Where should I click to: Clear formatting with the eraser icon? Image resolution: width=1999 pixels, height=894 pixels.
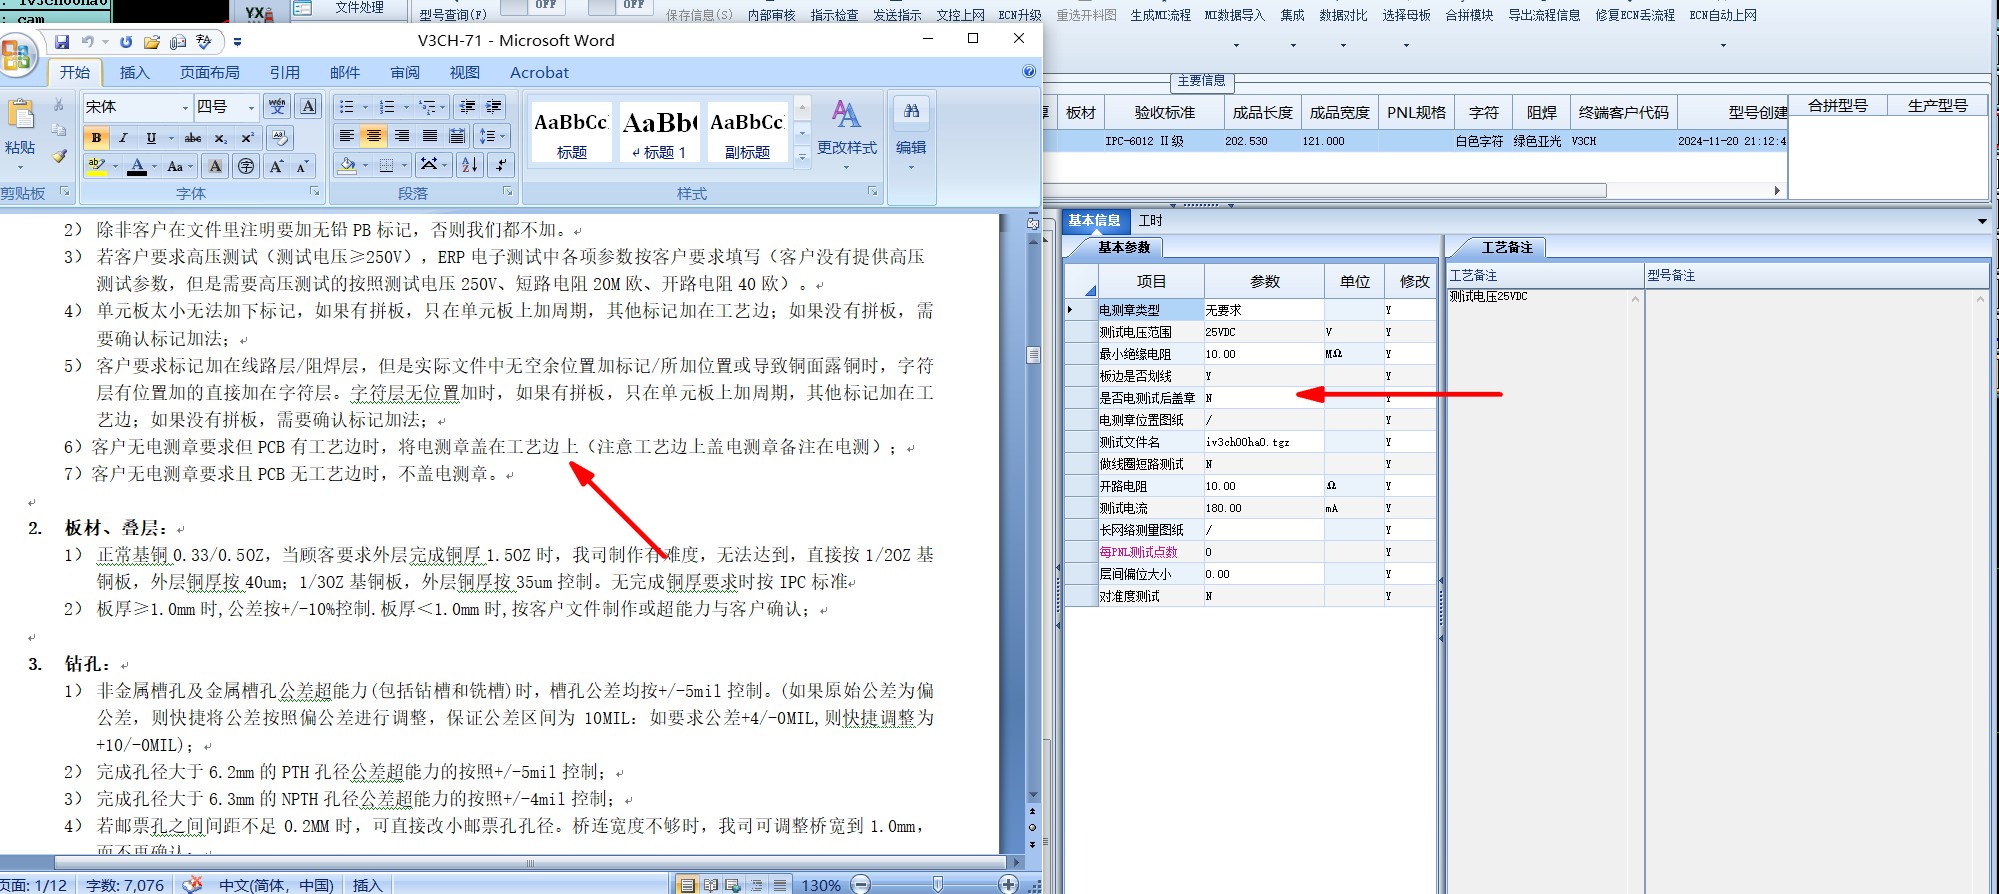280,138
